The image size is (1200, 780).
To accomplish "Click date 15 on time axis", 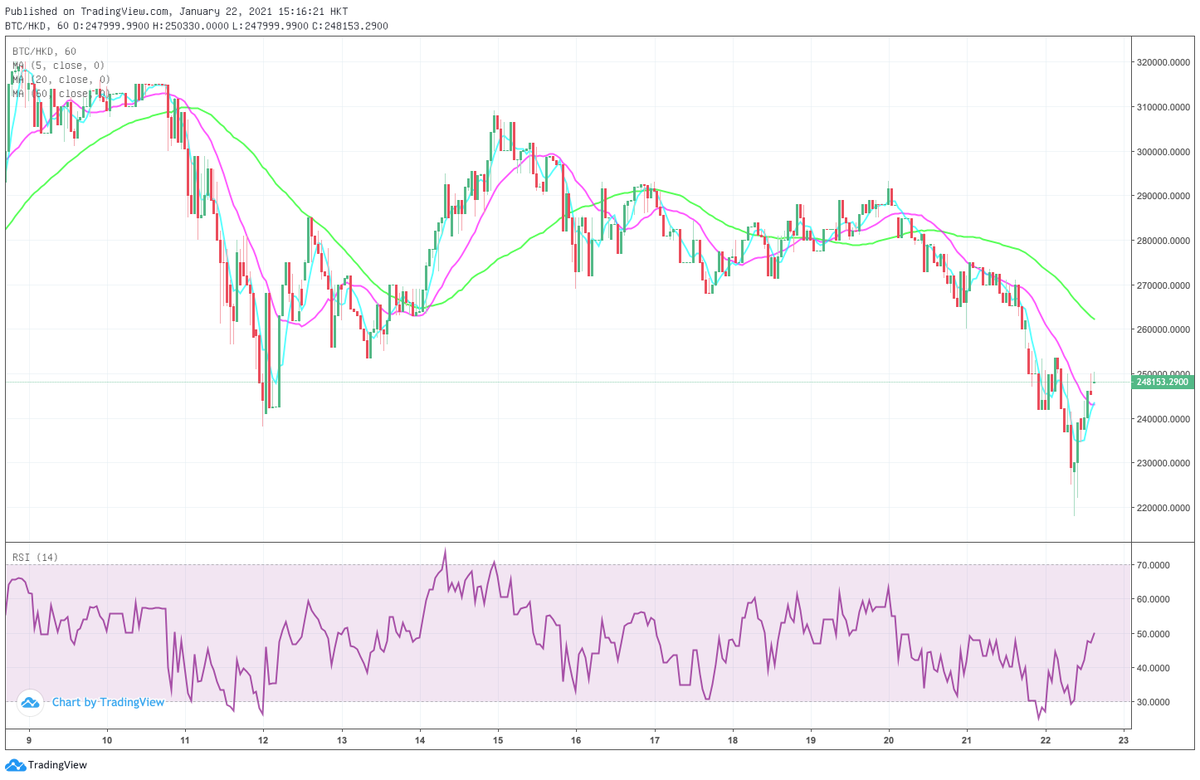I will tap(497, 741).
